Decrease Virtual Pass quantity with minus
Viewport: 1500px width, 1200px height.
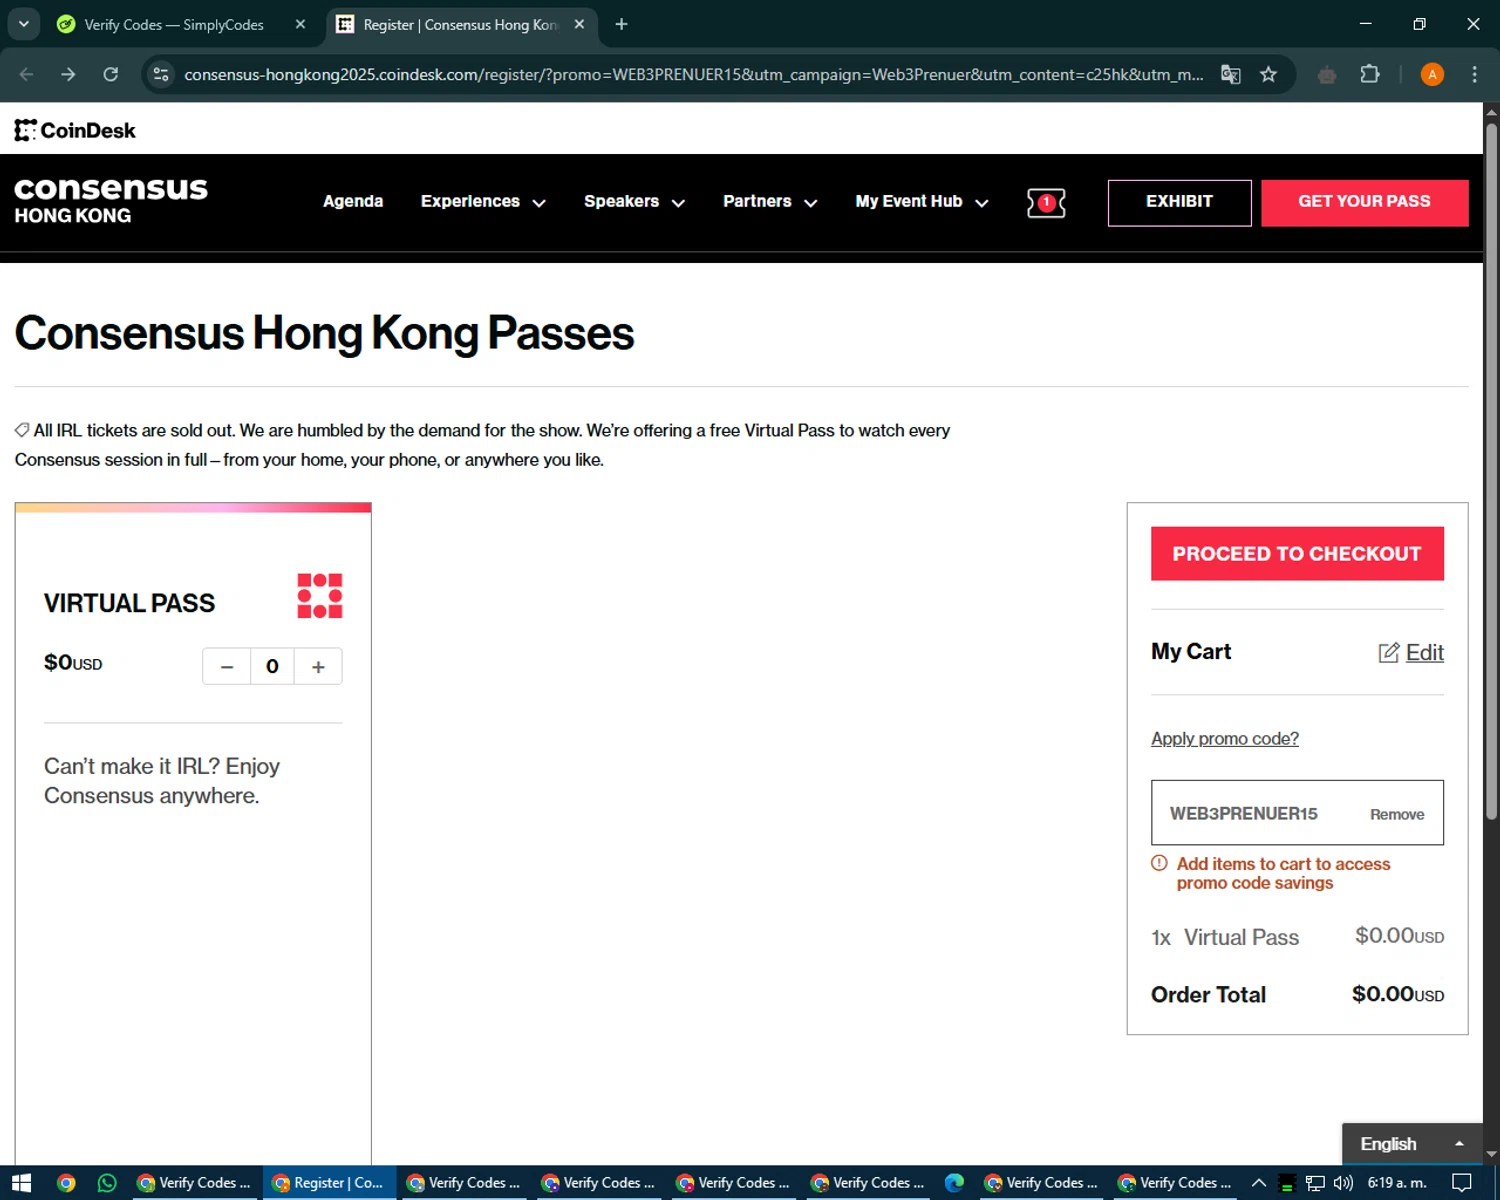[x=227, y=667]
